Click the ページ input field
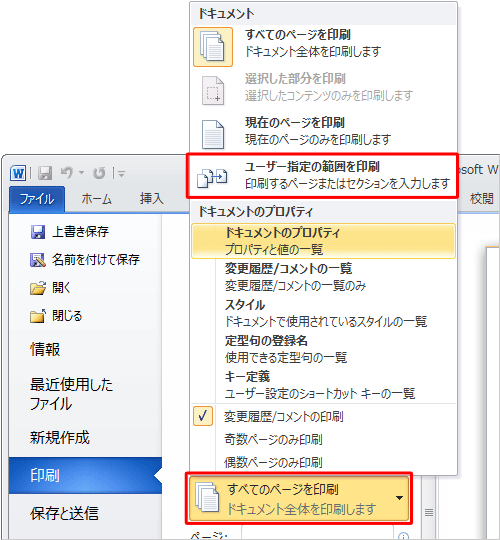Viewport: 500px width, 540px height. click(x=317, y=532)
